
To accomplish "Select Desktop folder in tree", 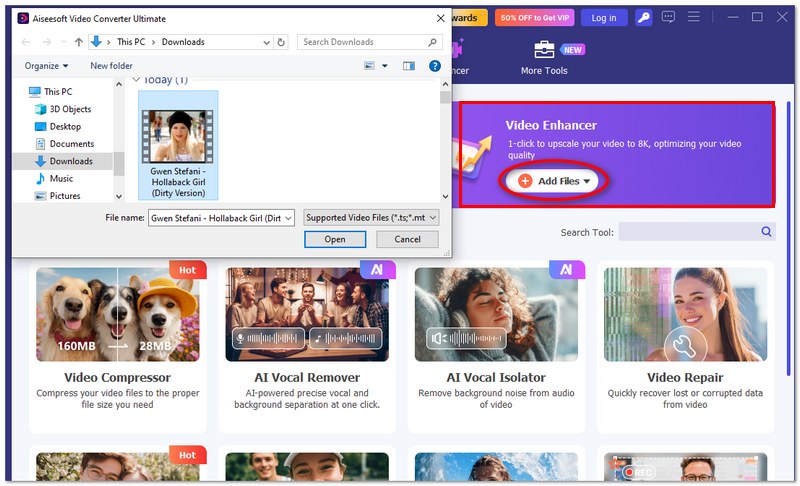I will point(58,126).
